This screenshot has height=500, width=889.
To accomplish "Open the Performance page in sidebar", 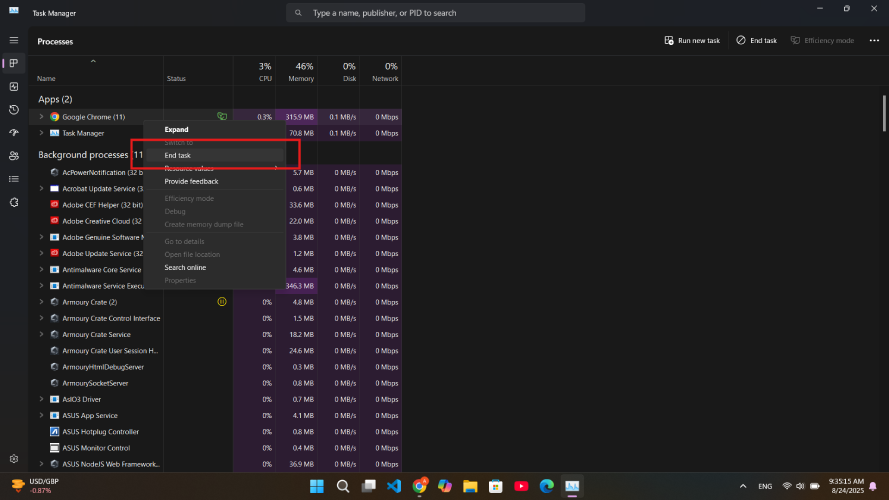I will pyautogui.click(x=14, y=86).
